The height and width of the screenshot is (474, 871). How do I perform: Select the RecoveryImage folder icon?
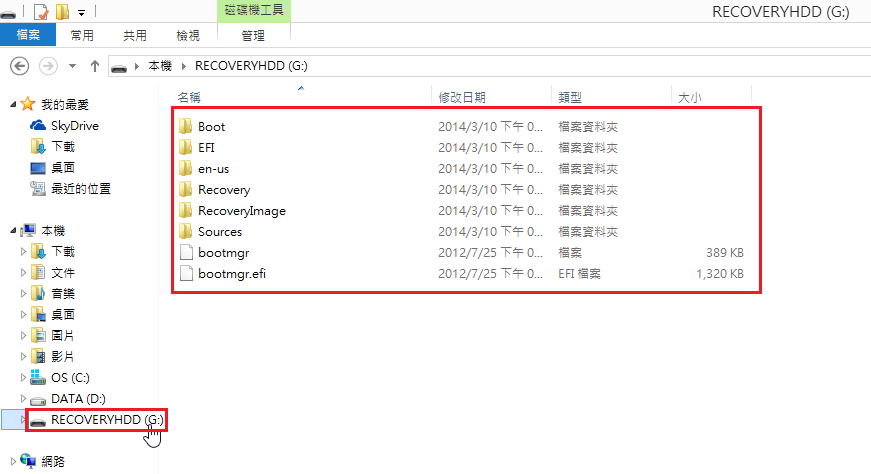pyautogui.click(x=185, y=211)
